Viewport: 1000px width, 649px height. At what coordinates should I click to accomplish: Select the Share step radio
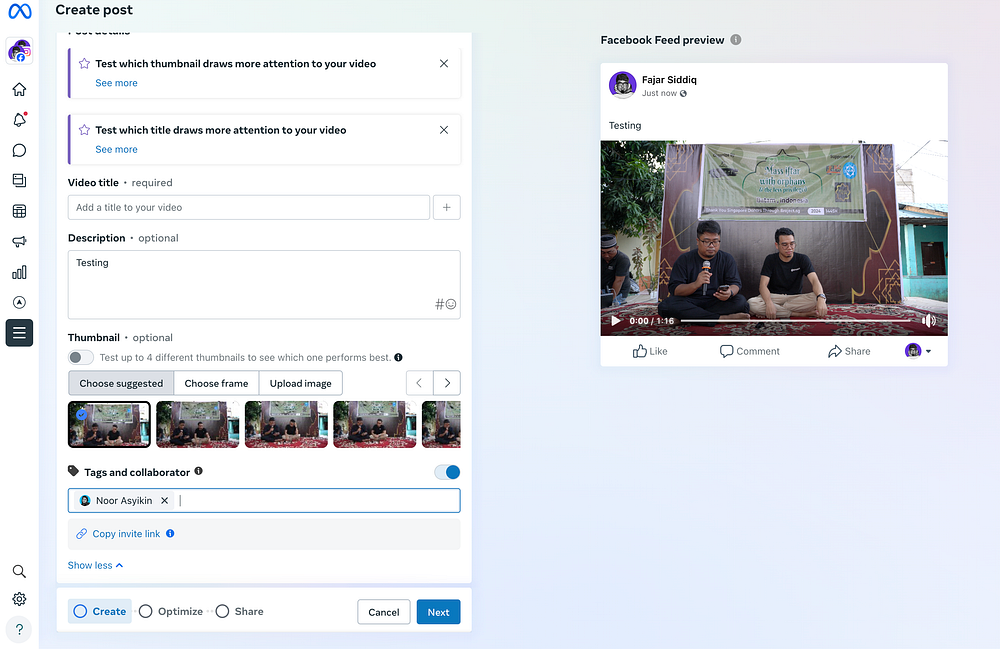coord(222,611)
